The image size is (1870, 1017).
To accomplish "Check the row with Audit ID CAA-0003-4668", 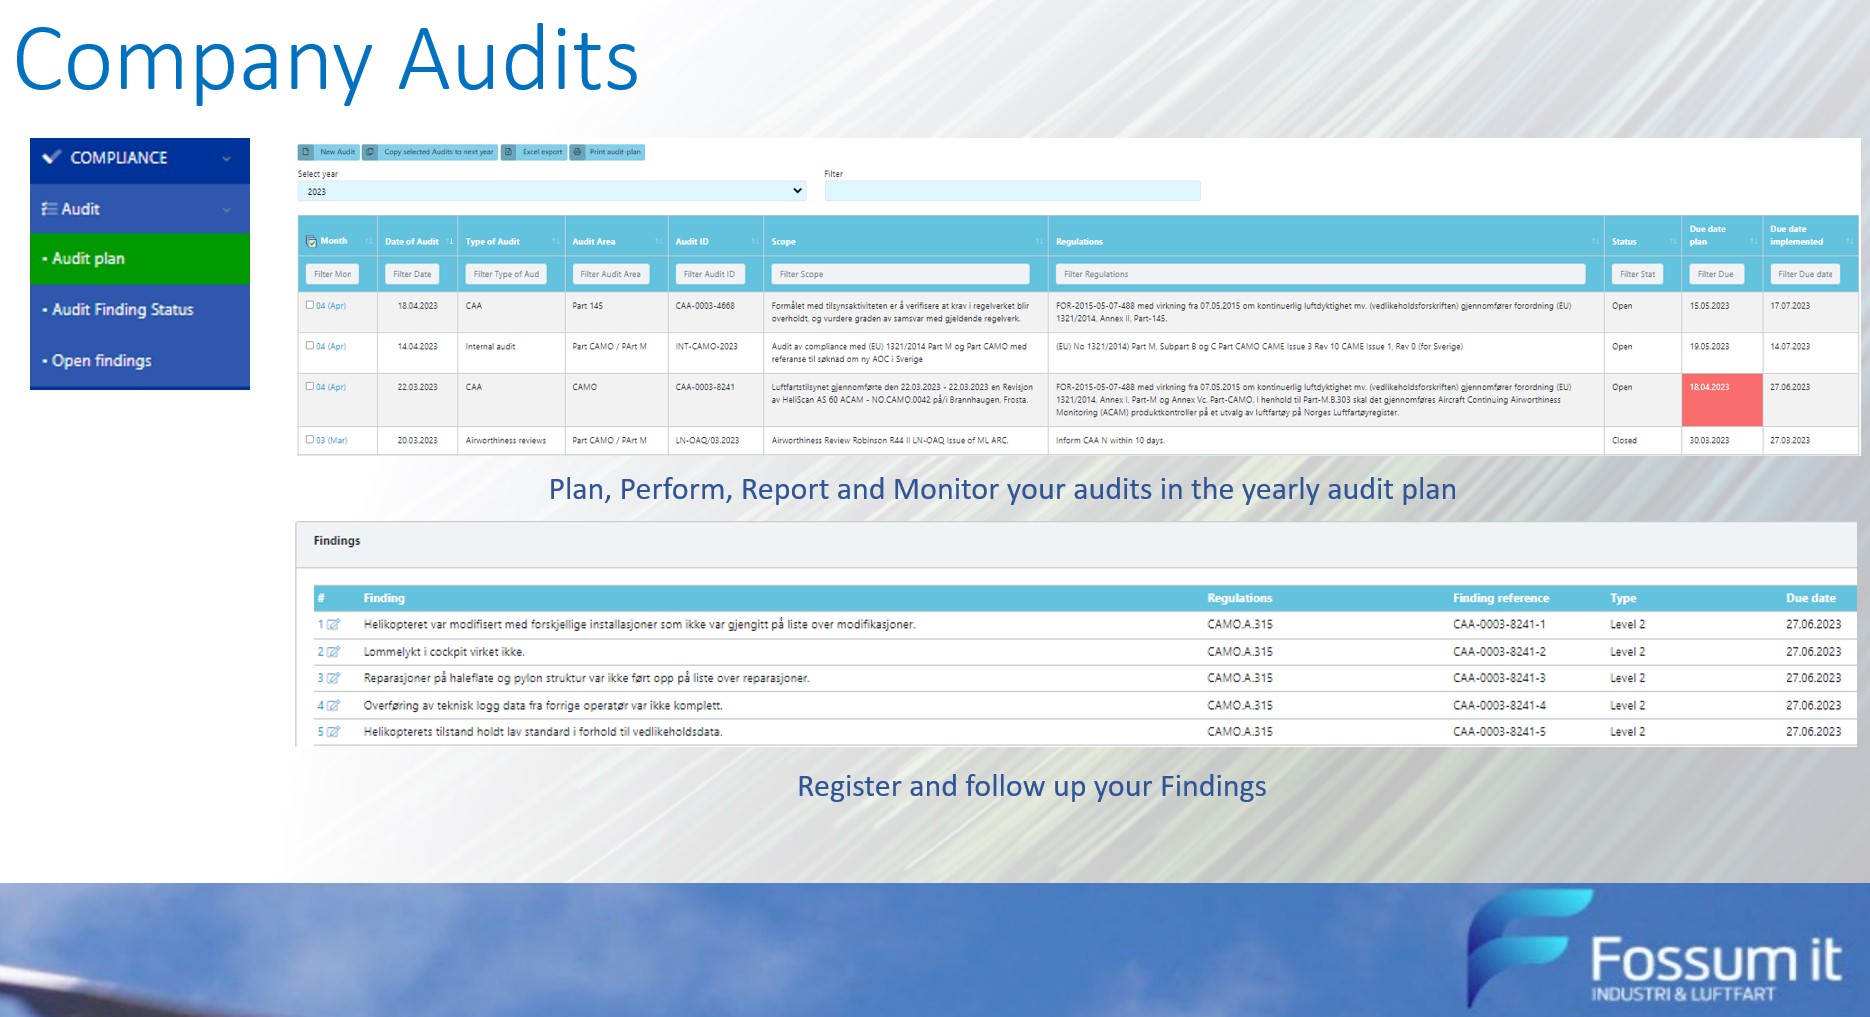I will pyautogui.click(x=310, y=305).
